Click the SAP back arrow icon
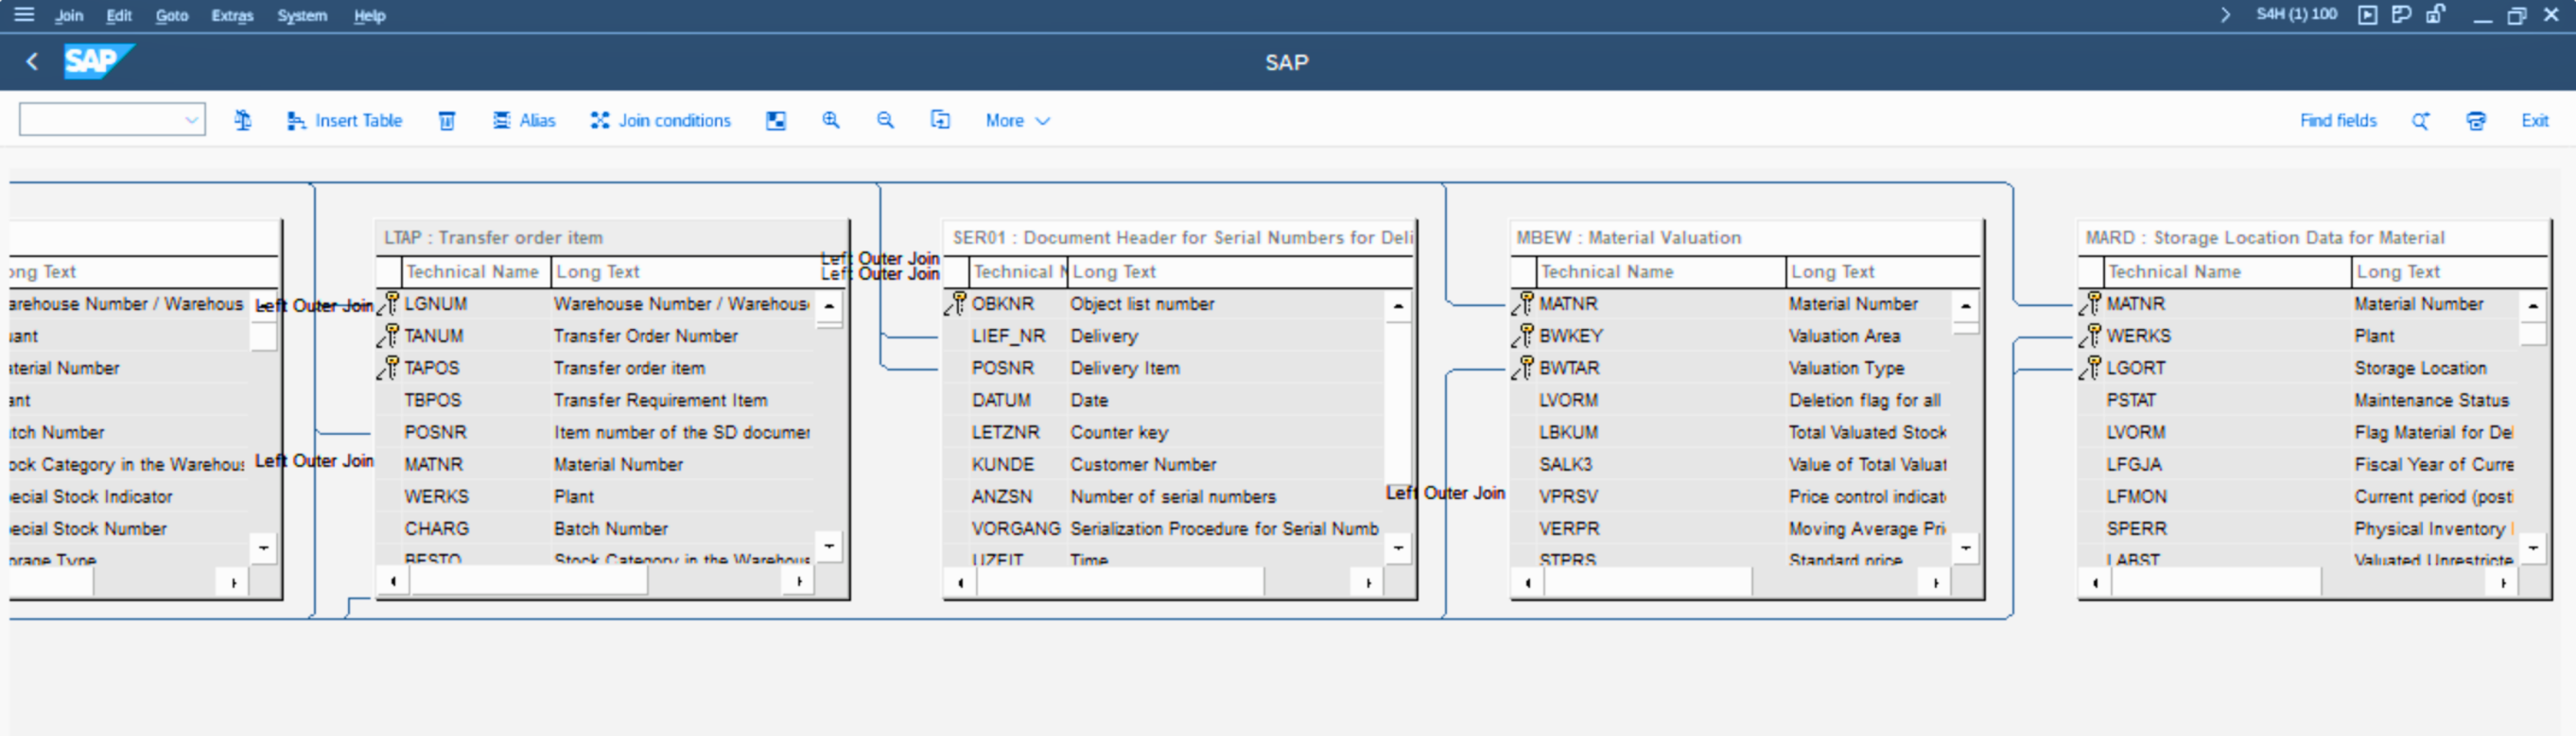2576x736 pixels. point(32,62)
